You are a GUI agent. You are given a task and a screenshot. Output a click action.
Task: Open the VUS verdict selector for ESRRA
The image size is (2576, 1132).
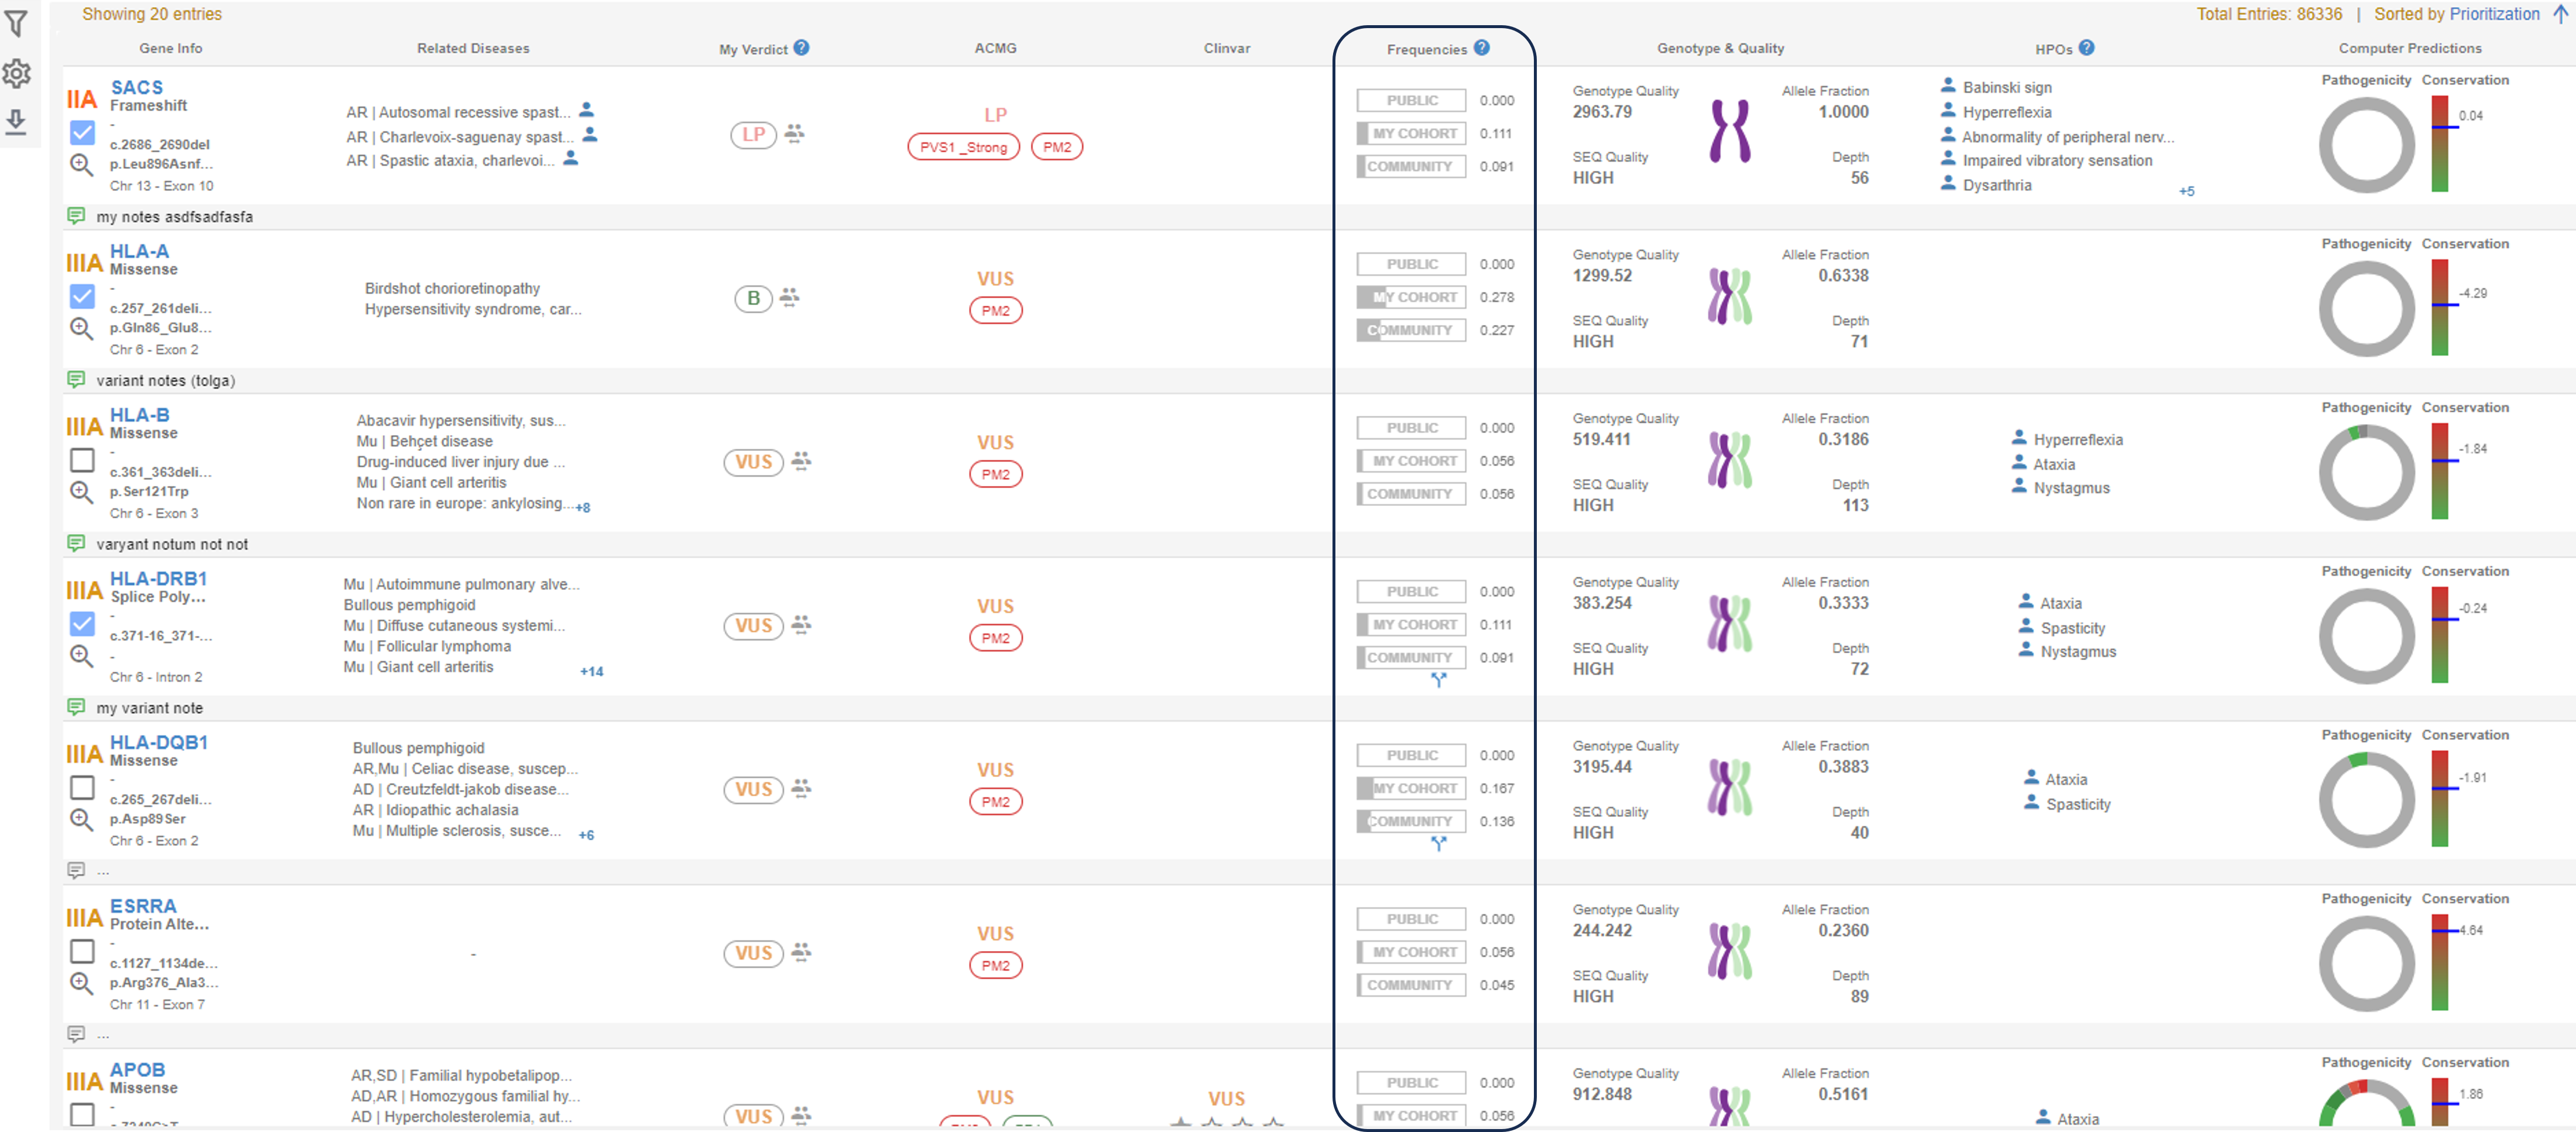coord(754,953)
